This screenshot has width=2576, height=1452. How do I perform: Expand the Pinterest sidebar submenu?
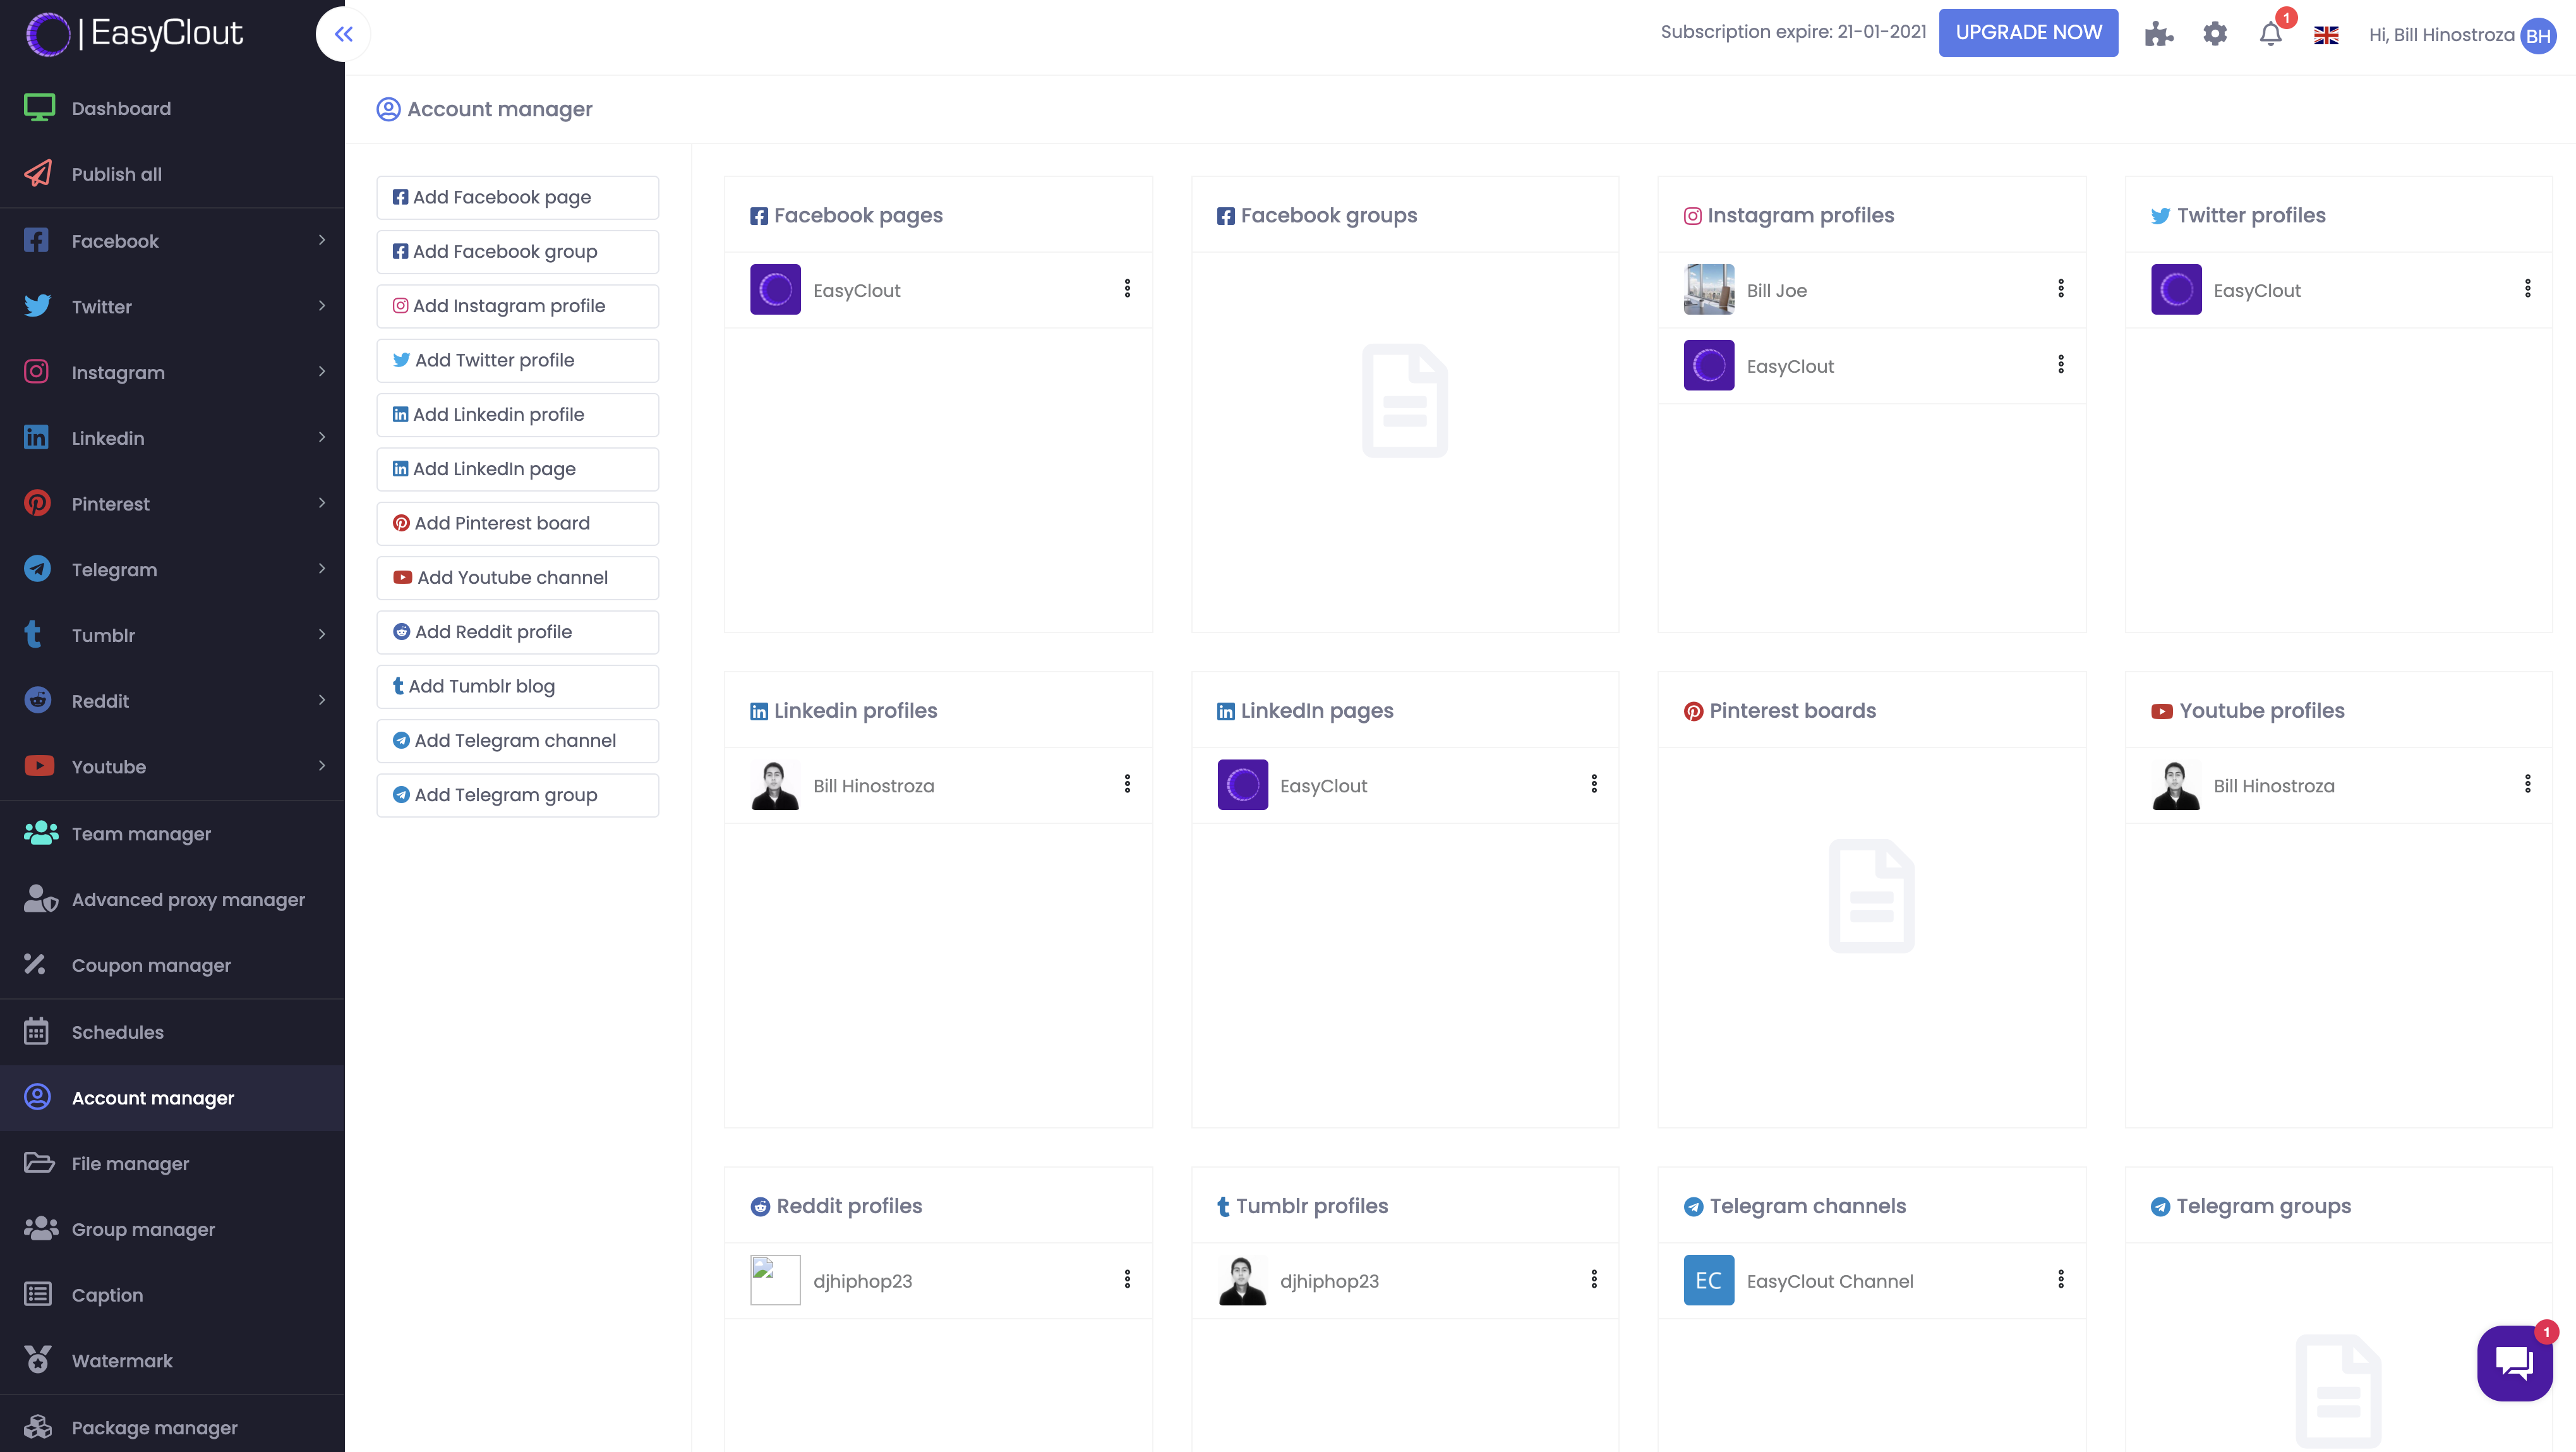tap(321, 503)
